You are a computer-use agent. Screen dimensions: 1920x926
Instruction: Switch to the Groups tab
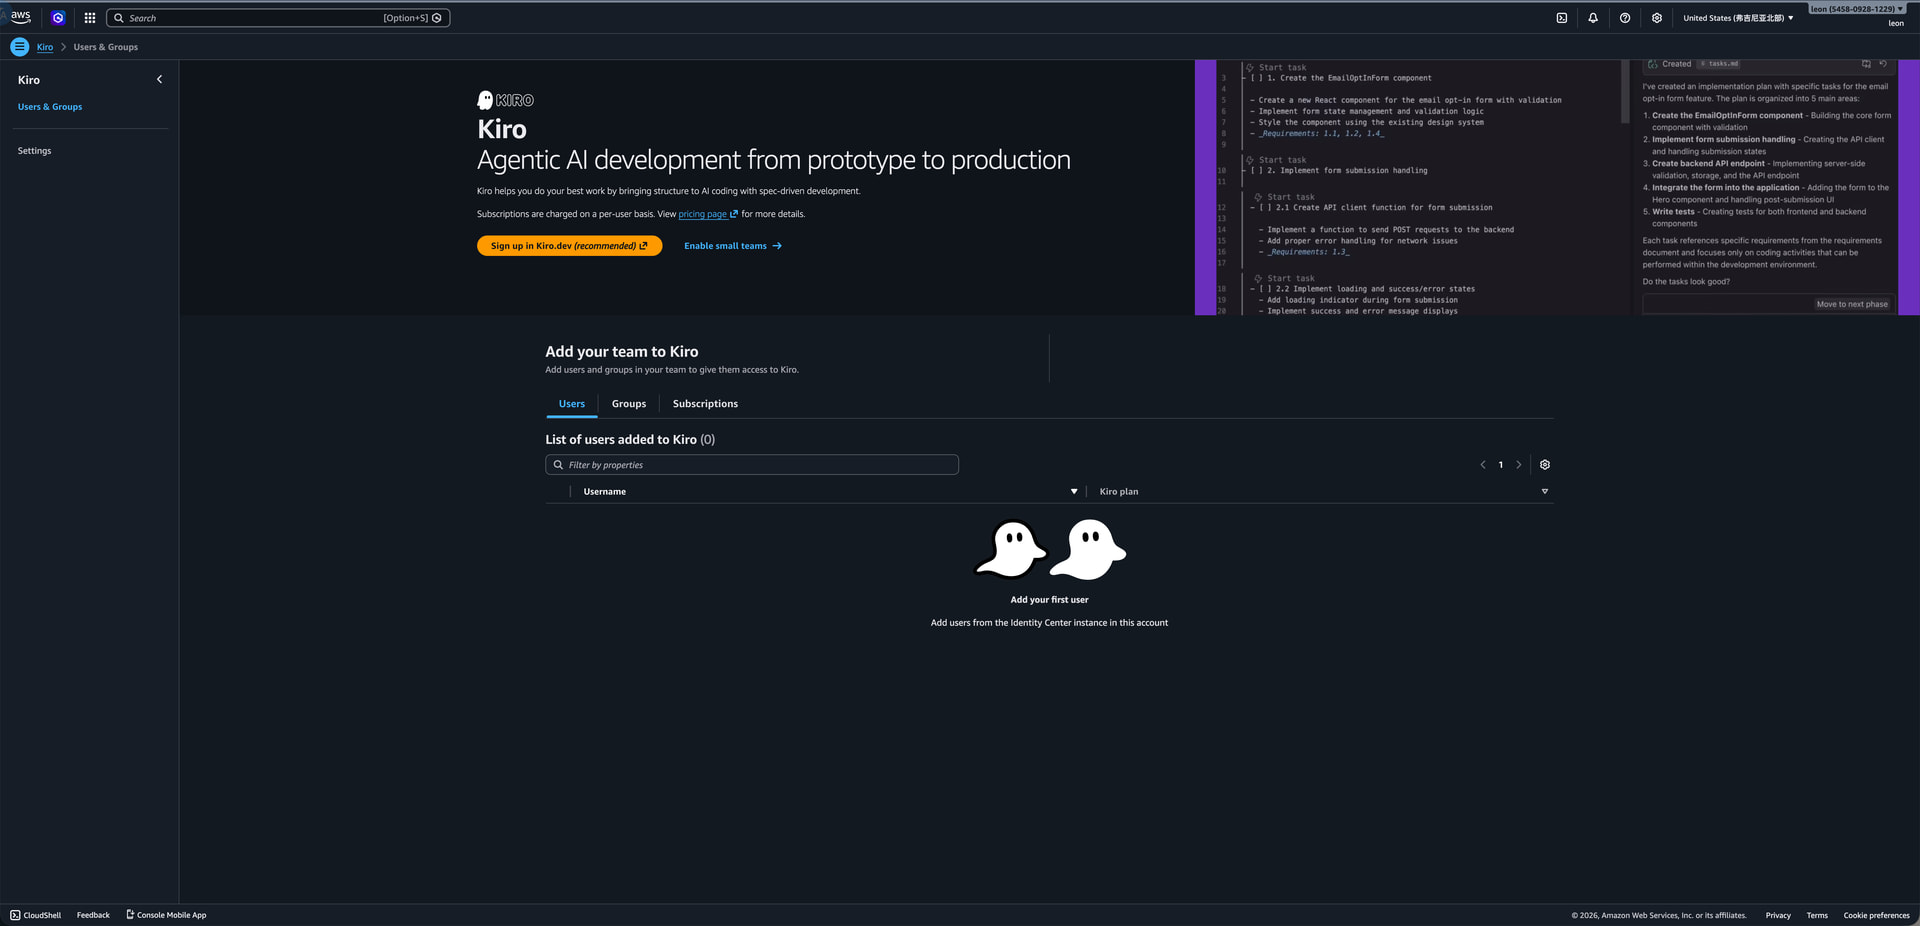(629, 404)
